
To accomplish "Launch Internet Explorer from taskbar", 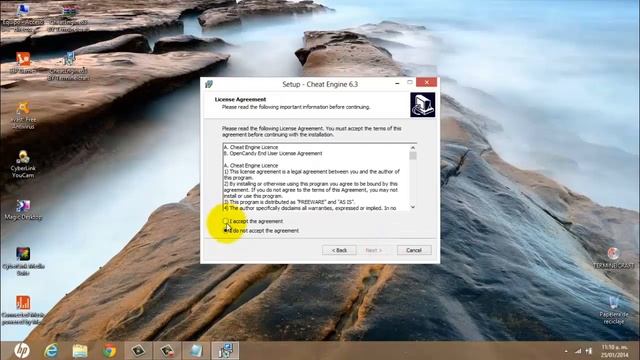I will point(51,351).
